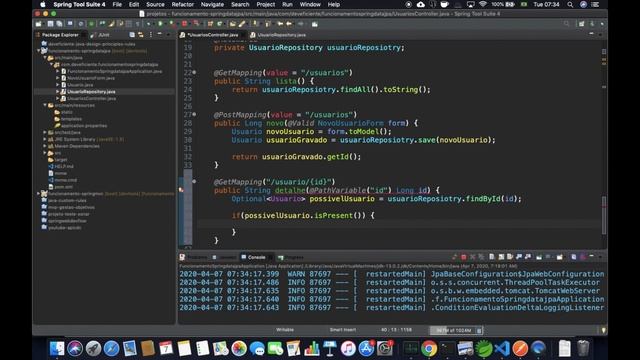Open the Source menu

[156, 4]
